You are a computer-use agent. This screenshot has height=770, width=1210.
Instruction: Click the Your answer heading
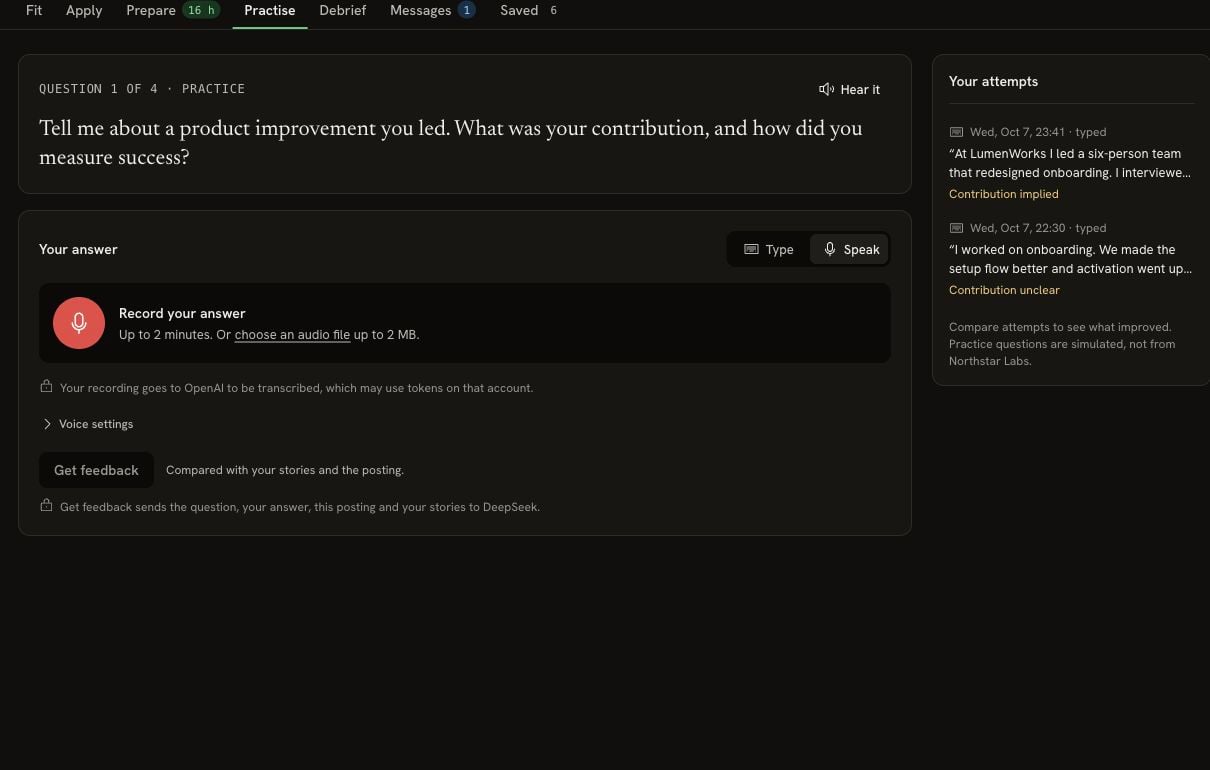click(78, 249)
